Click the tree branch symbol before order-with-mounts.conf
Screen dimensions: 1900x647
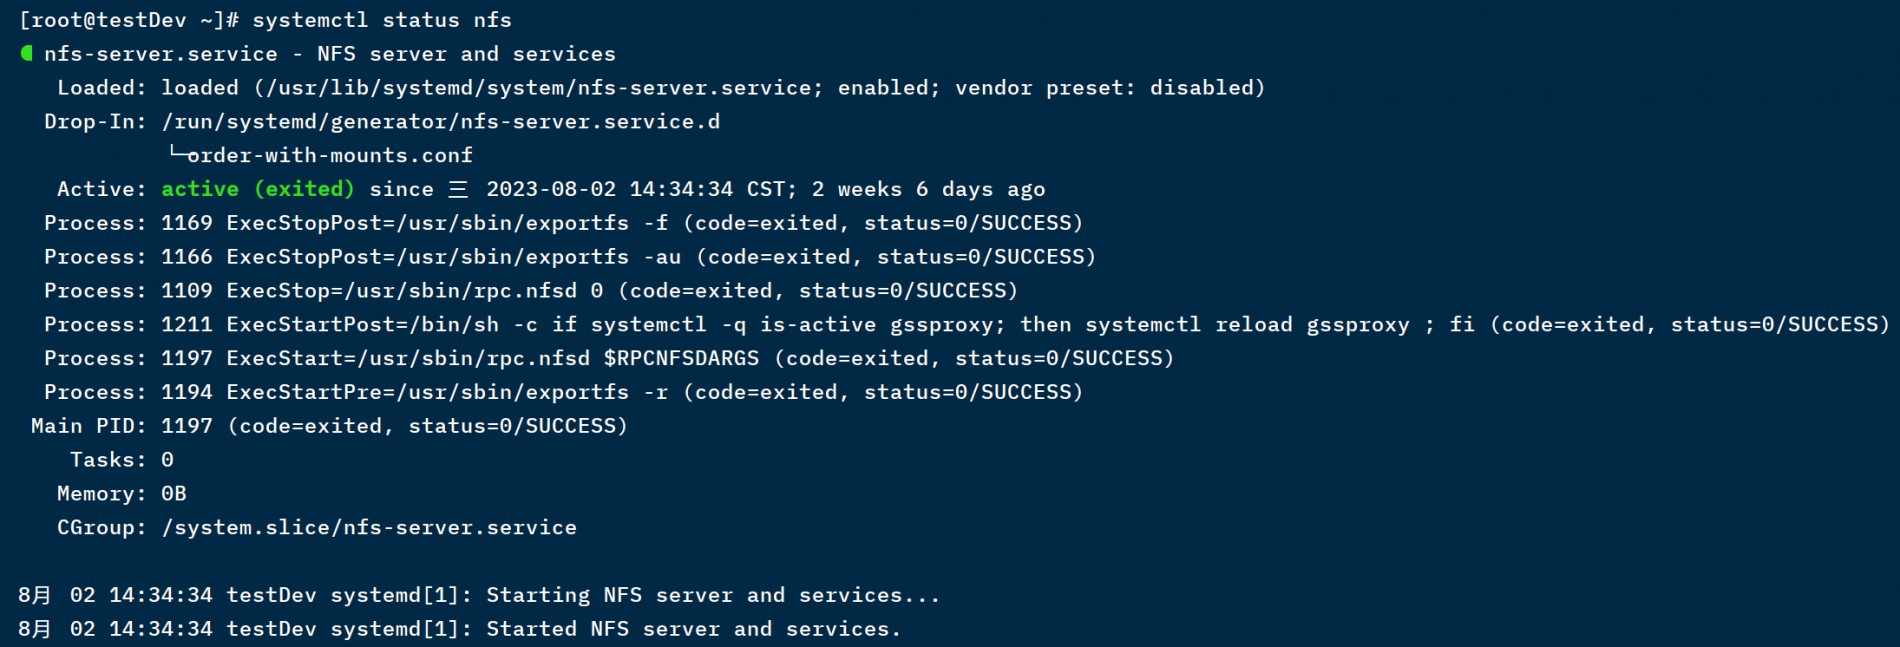(178, 153)
